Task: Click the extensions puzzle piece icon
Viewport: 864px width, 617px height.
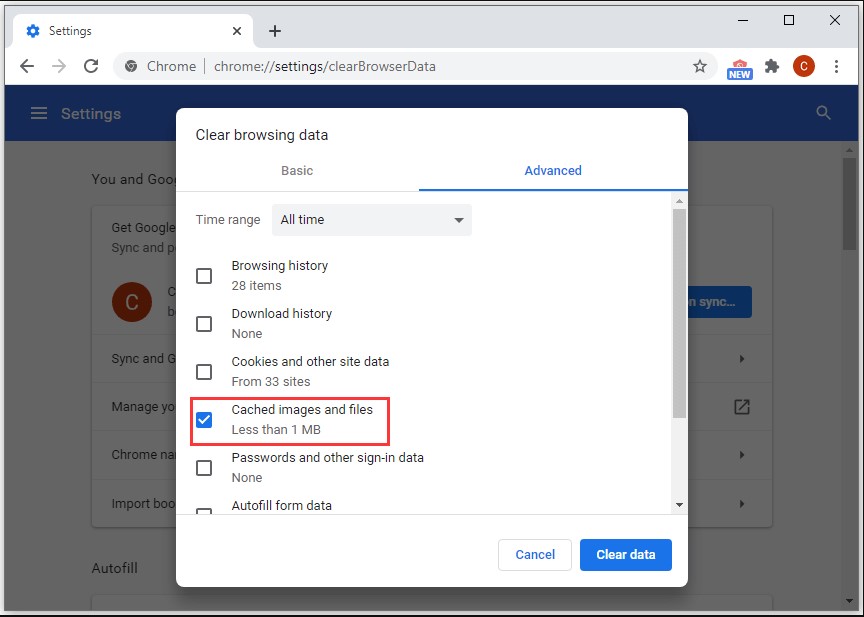Action: [771, 66]
